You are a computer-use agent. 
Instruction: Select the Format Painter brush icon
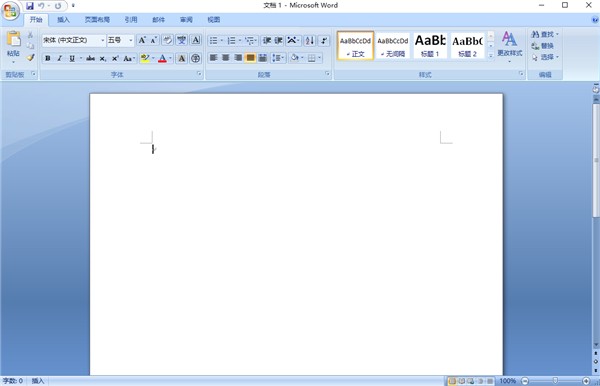[x=31, y=57]
